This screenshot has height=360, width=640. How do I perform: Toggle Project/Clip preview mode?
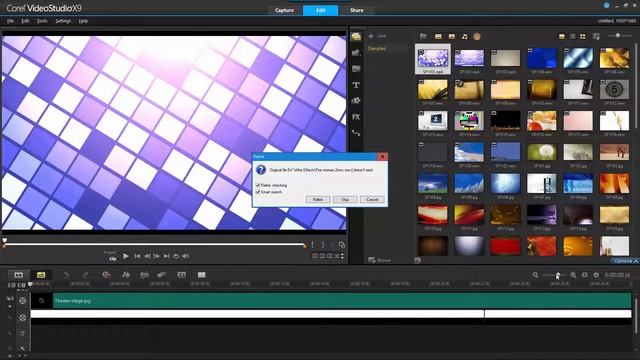[111, 256]
